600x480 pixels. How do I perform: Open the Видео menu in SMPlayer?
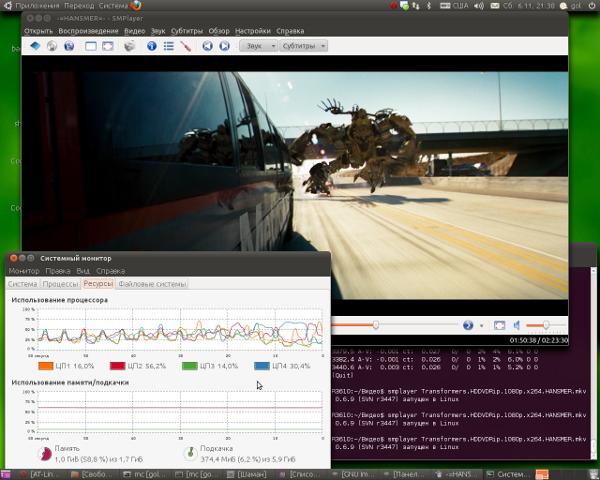point(135,31)
